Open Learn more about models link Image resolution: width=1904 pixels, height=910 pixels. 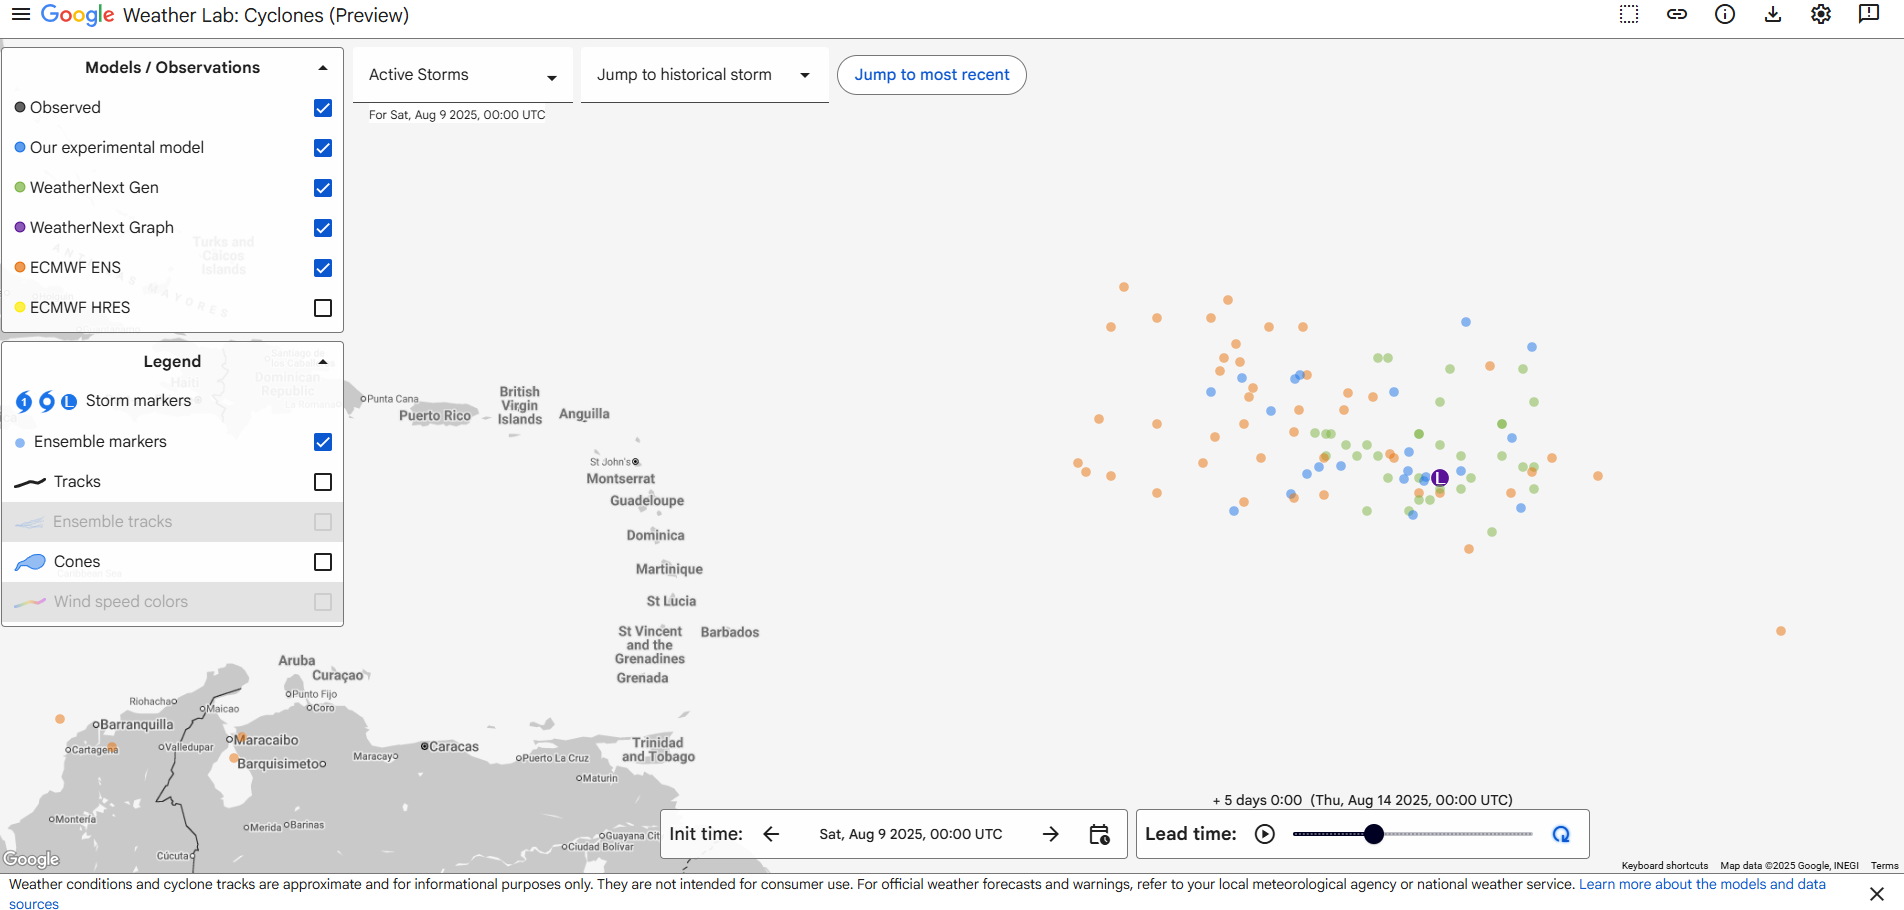[1702, 885]
